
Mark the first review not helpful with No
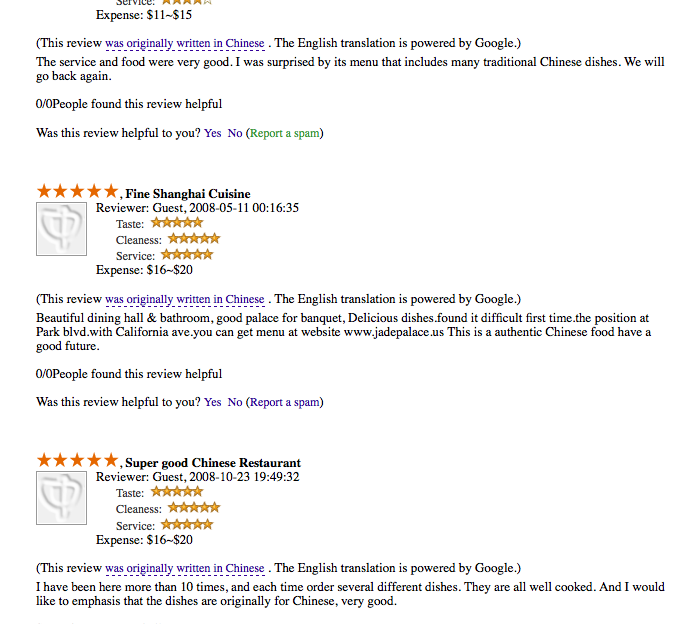pos(235,133)
